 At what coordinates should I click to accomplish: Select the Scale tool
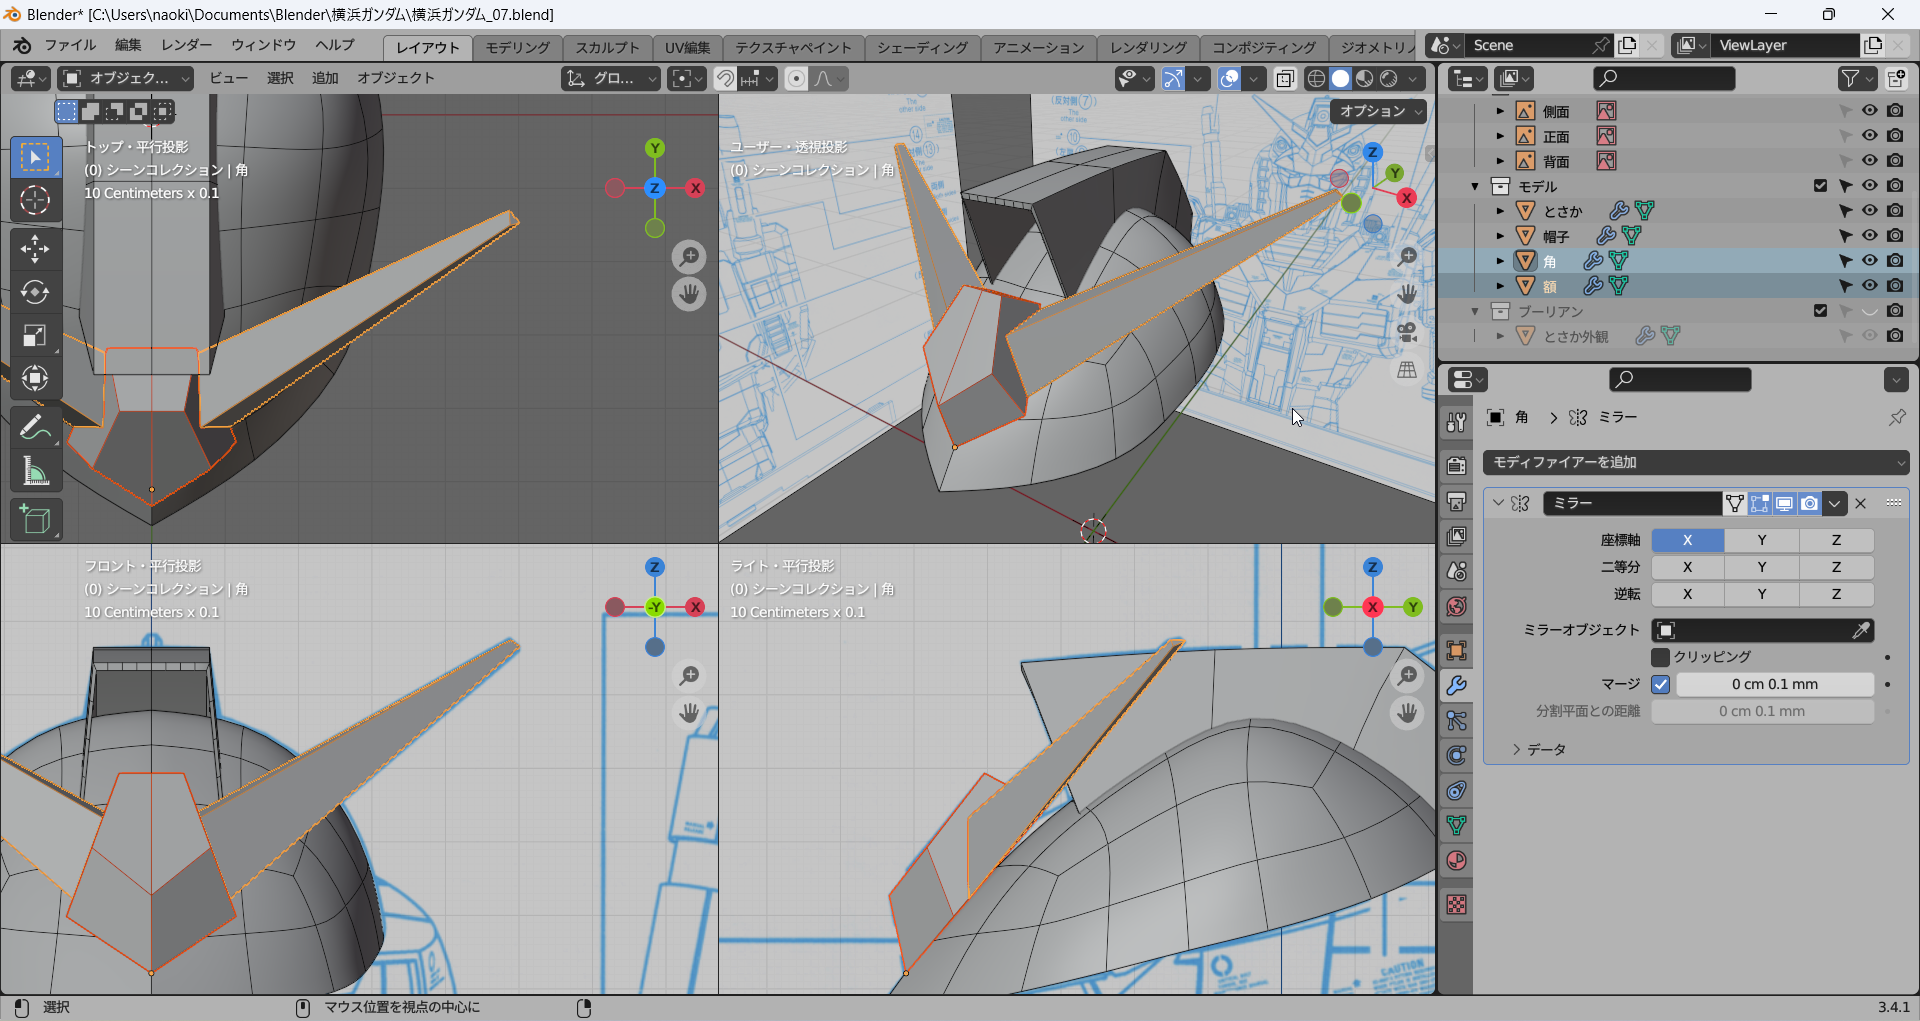(35, 336)
